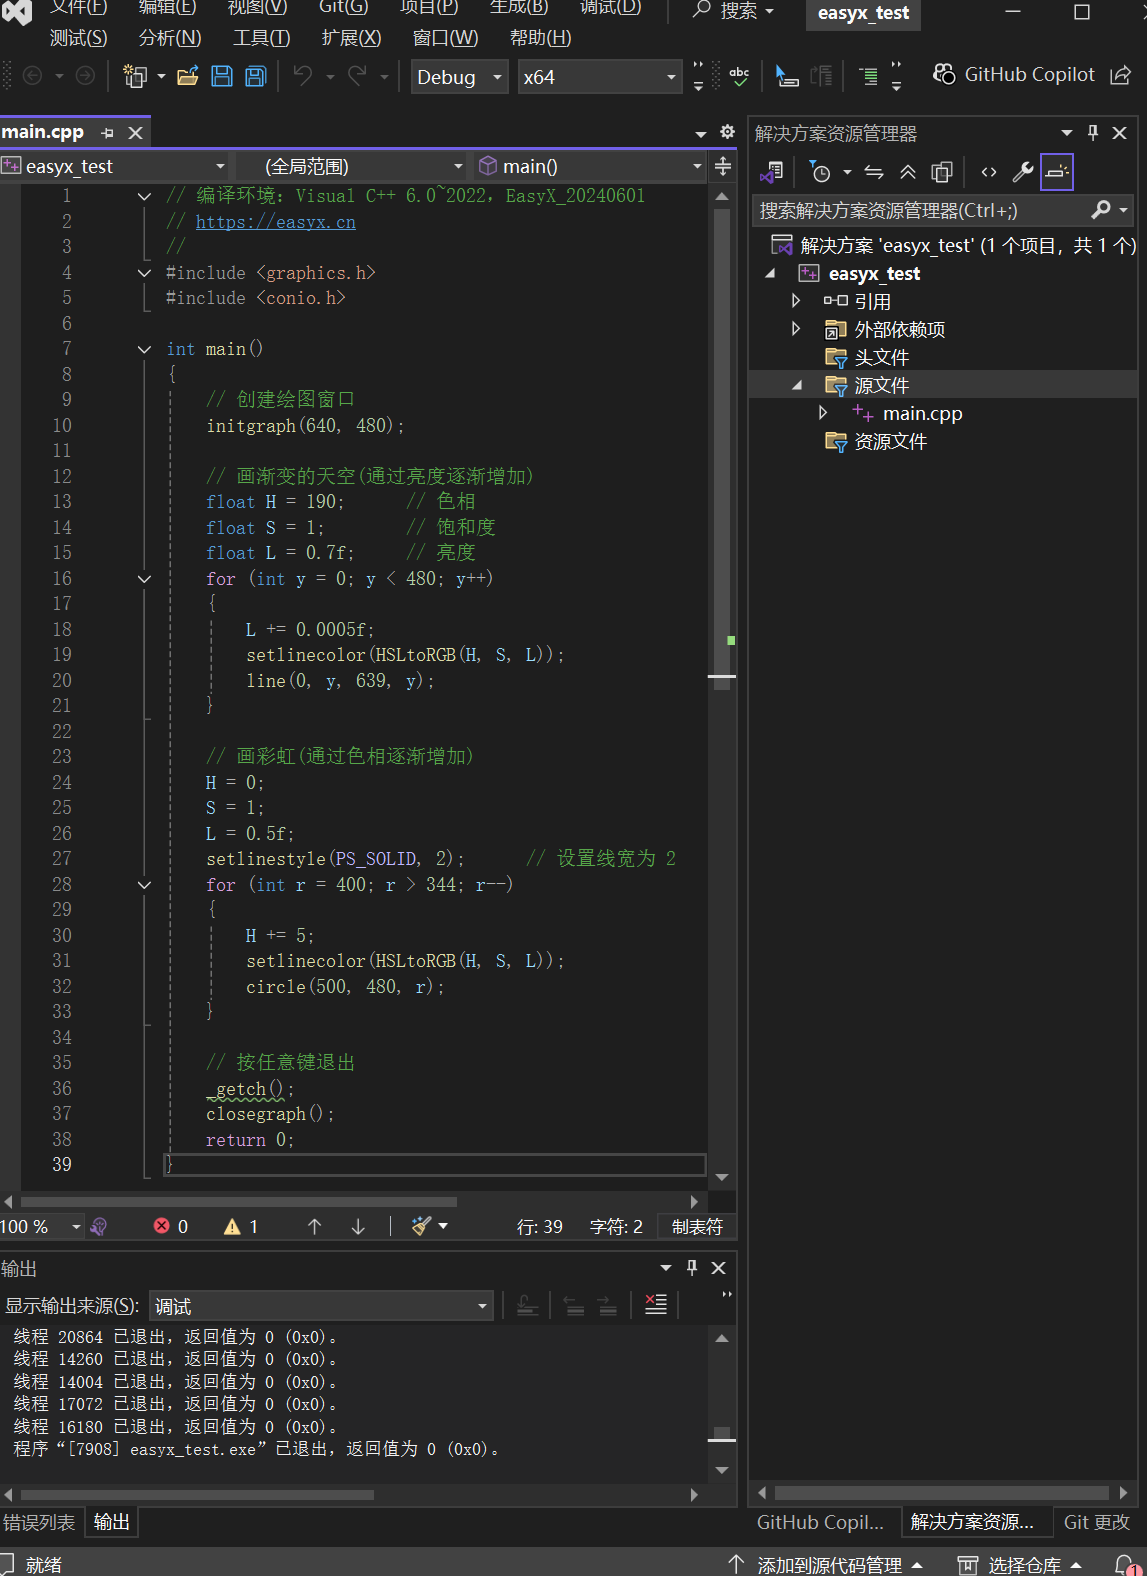Click the 制表符 indentation button
1147x1576 pixels.
point(697,1226)
